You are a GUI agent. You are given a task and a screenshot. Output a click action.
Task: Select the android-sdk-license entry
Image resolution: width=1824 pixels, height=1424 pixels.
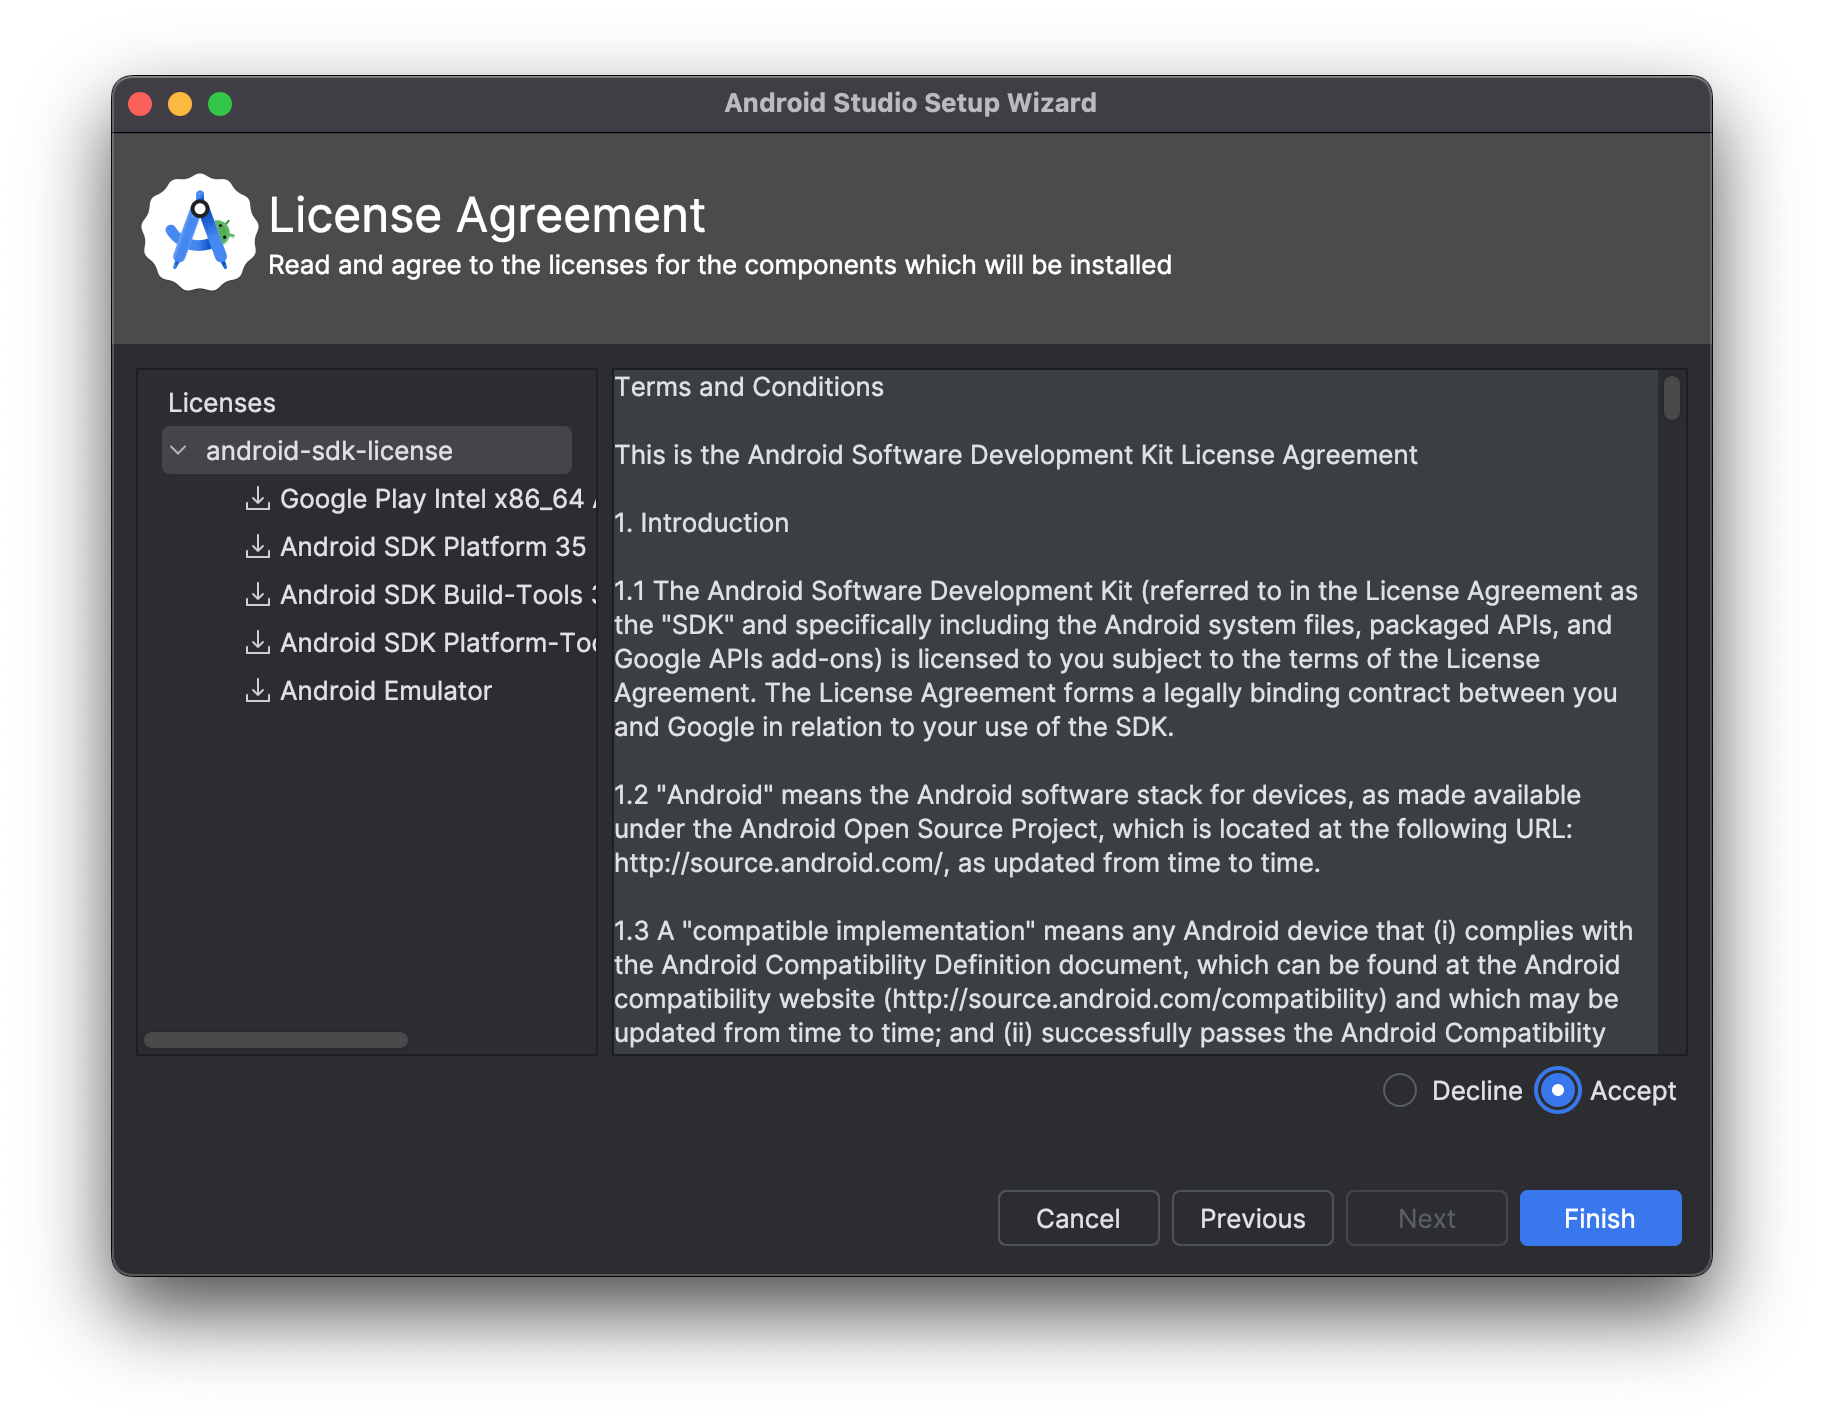(x=367, y=450)
